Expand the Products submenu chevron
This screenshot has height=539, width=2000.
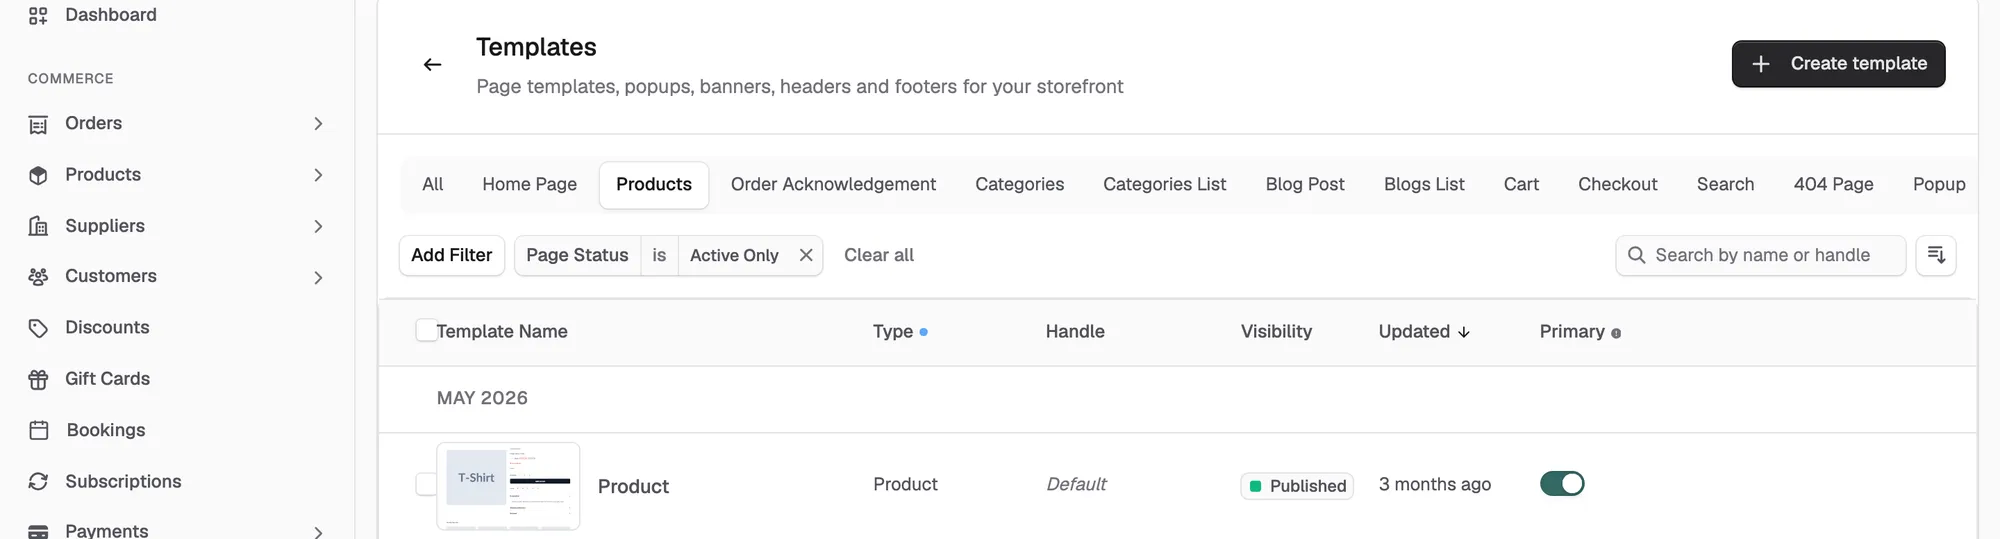pyautogui.click(x=318, y=175)
